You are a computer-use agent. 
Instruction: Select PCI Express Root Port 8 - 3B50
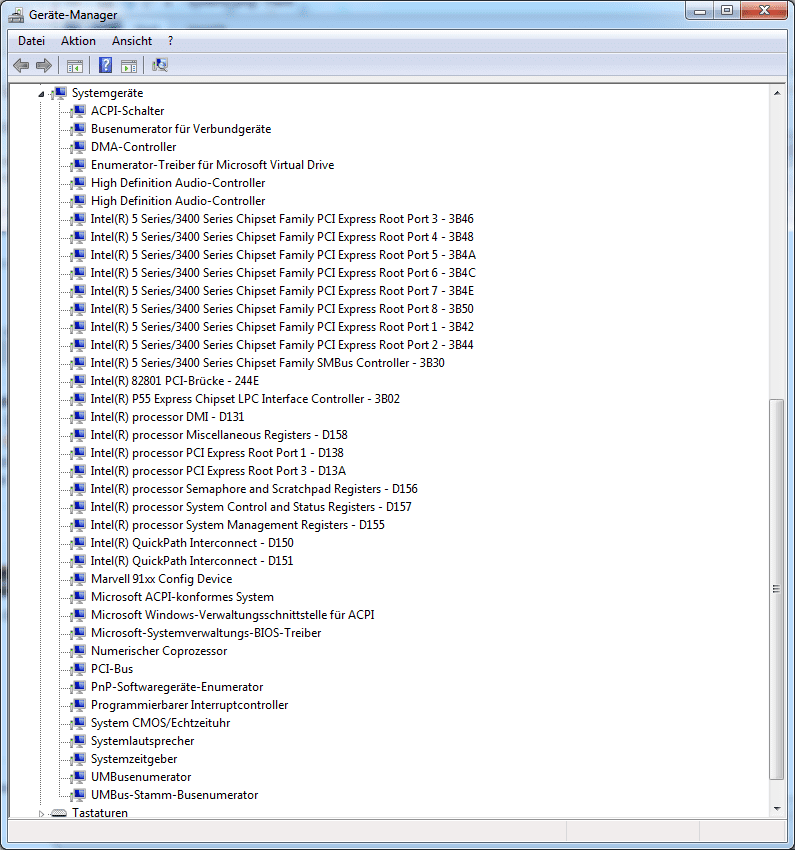(282, 308)
